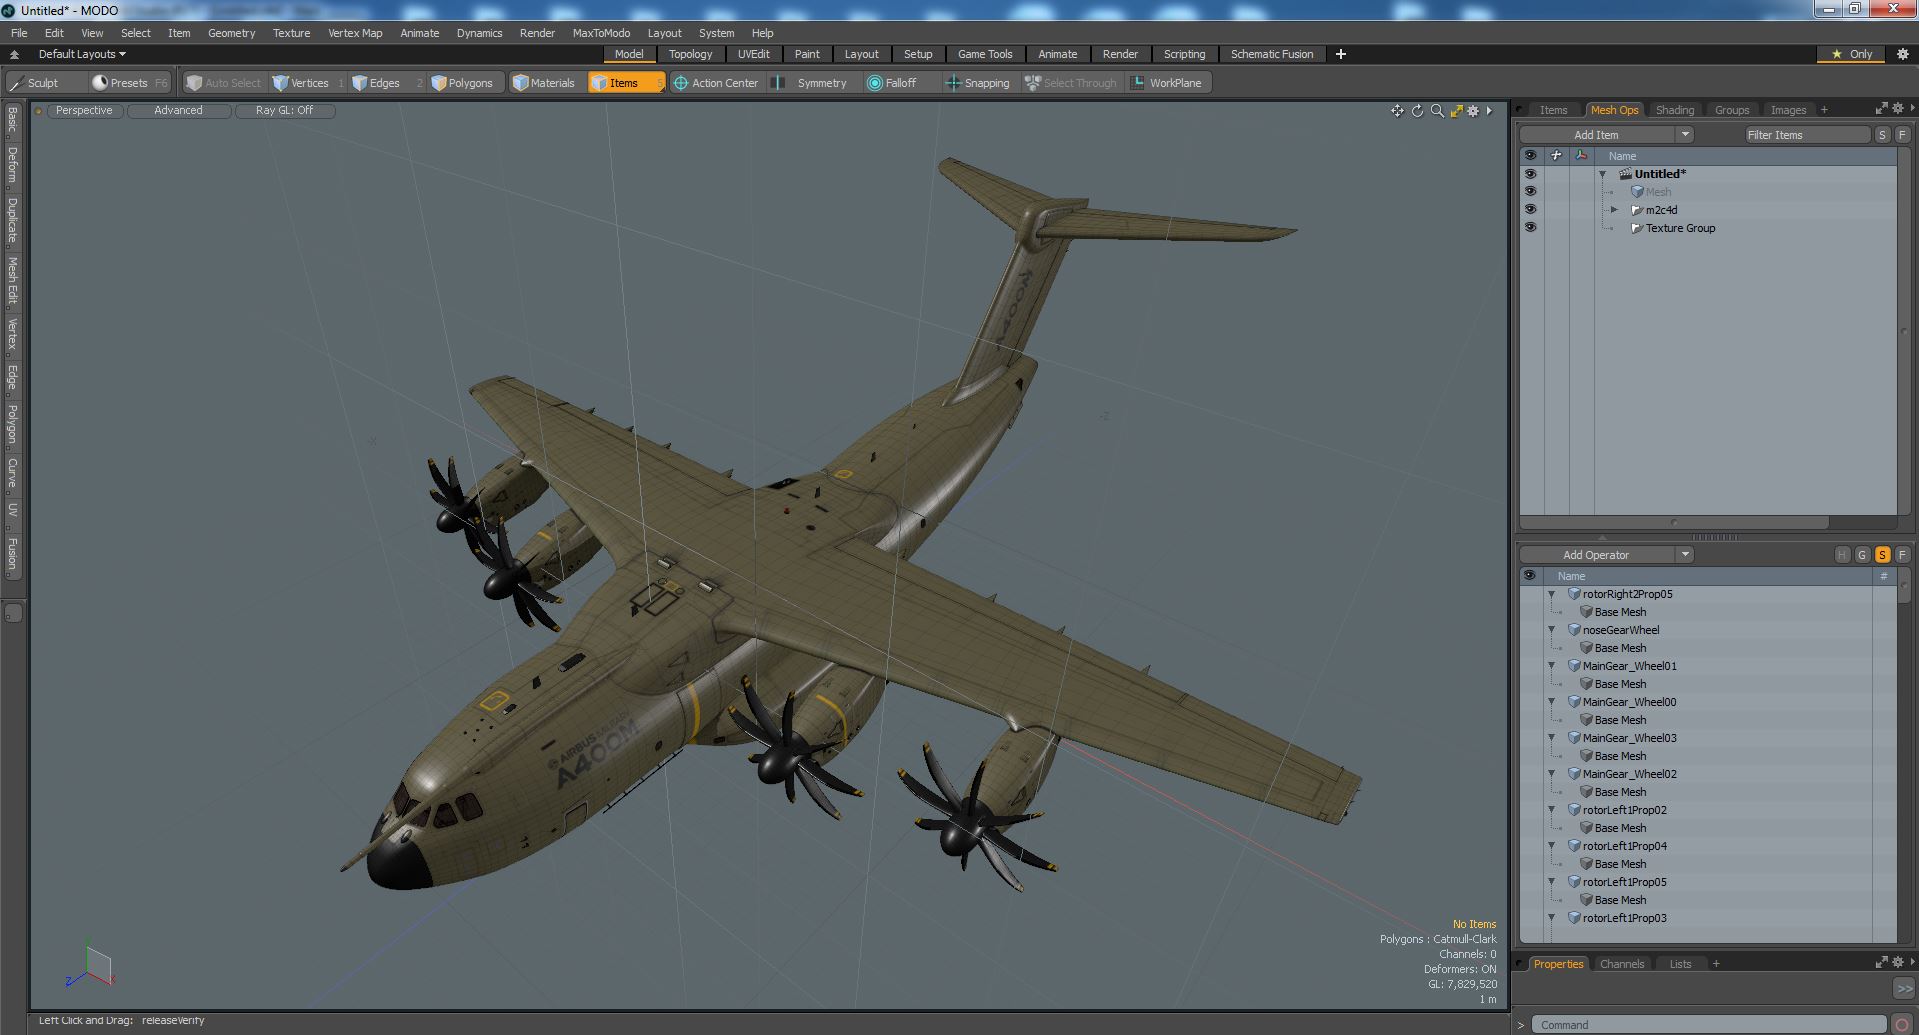
Task: Click the viewport rotate icon
Action: coord(1417,111)
